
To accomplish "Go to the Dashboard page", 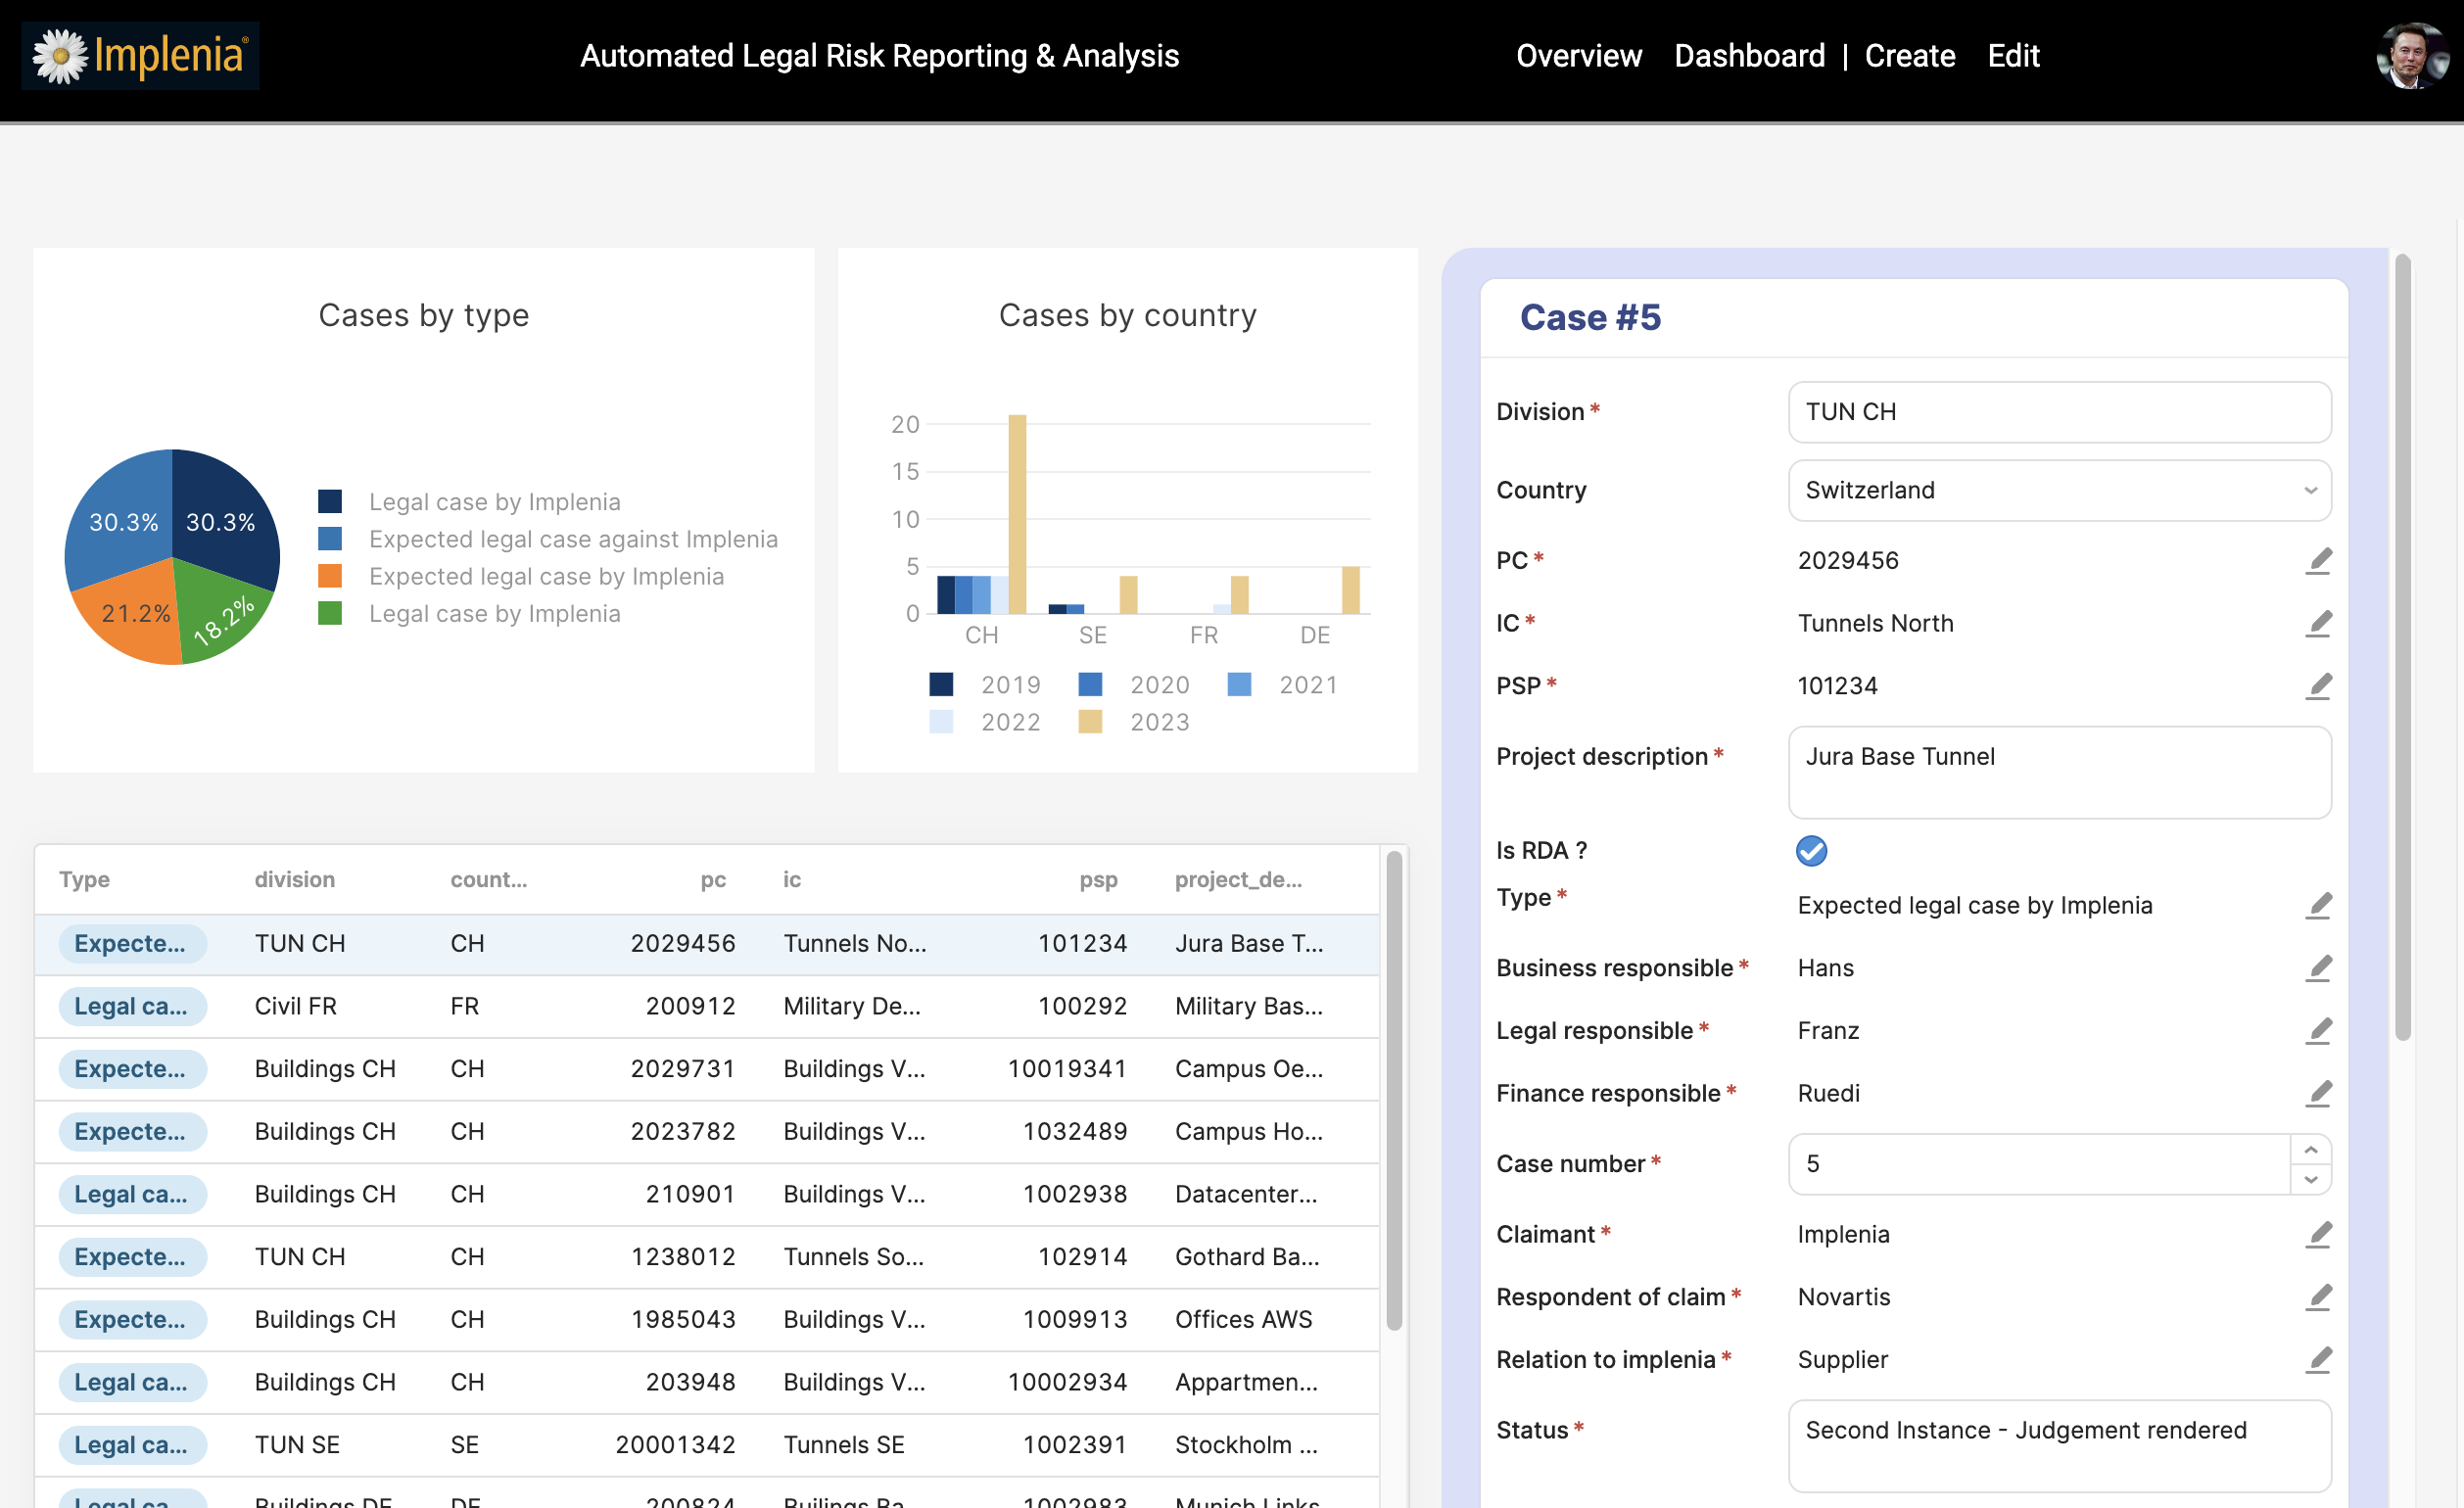I will click(x=1749, y=56).
